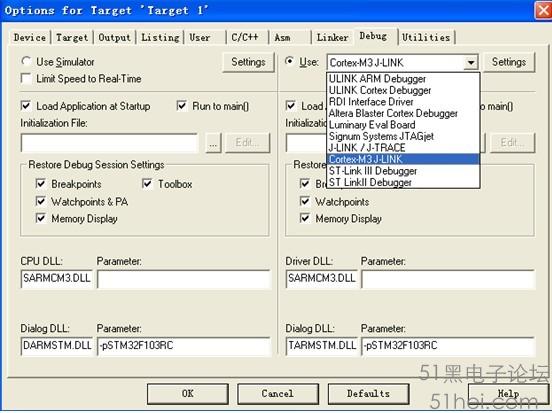This screenshot has height=413, width=552.
Task: Click the Defaults button
Action: click(x=368, y=394)
